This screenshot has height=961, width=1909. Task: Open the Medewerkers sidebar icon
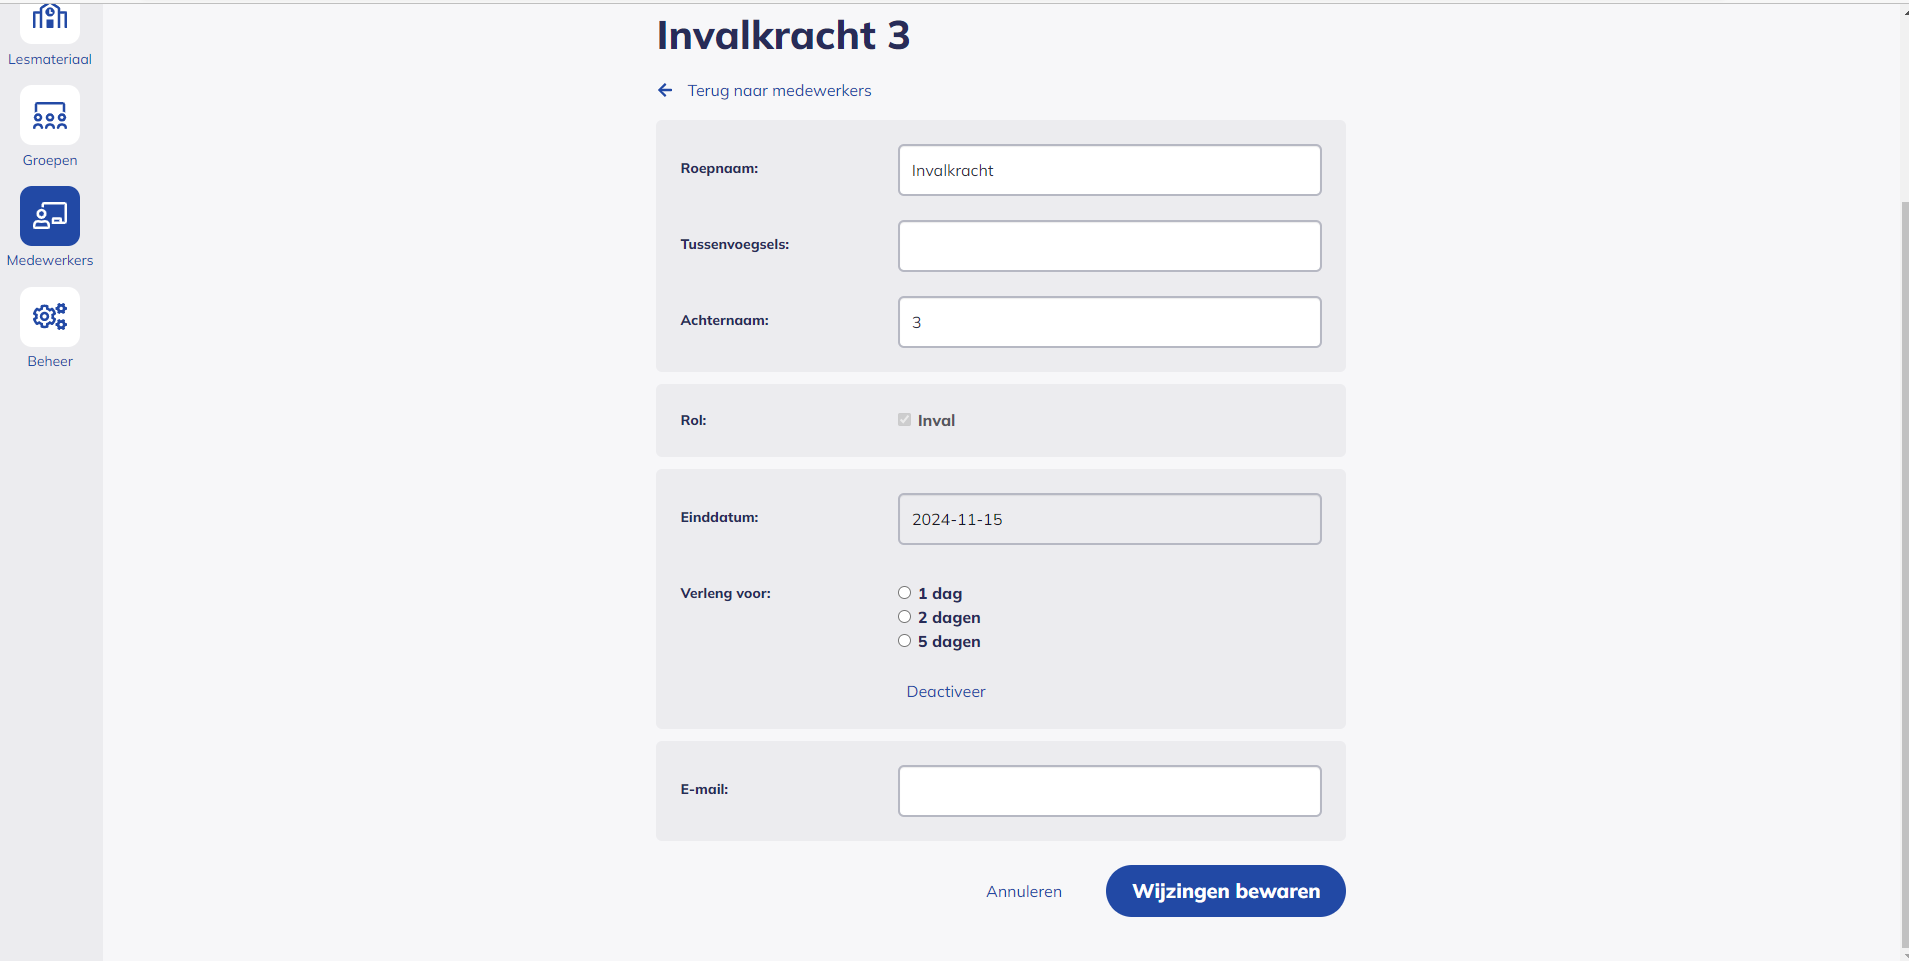pos(50,216)
